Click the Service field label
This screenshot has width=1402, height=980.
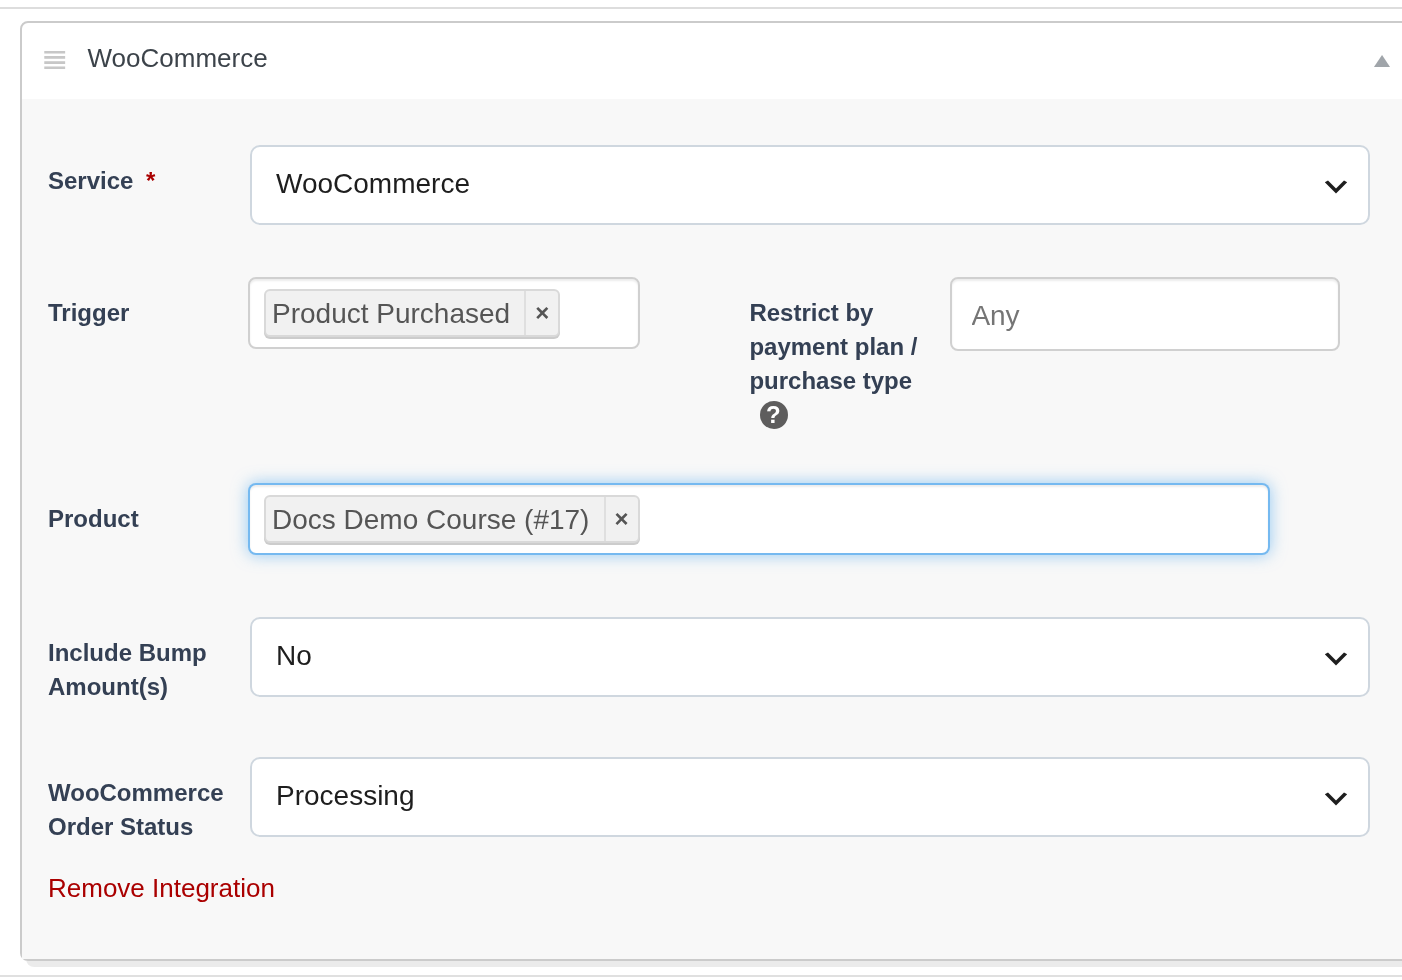91,181
